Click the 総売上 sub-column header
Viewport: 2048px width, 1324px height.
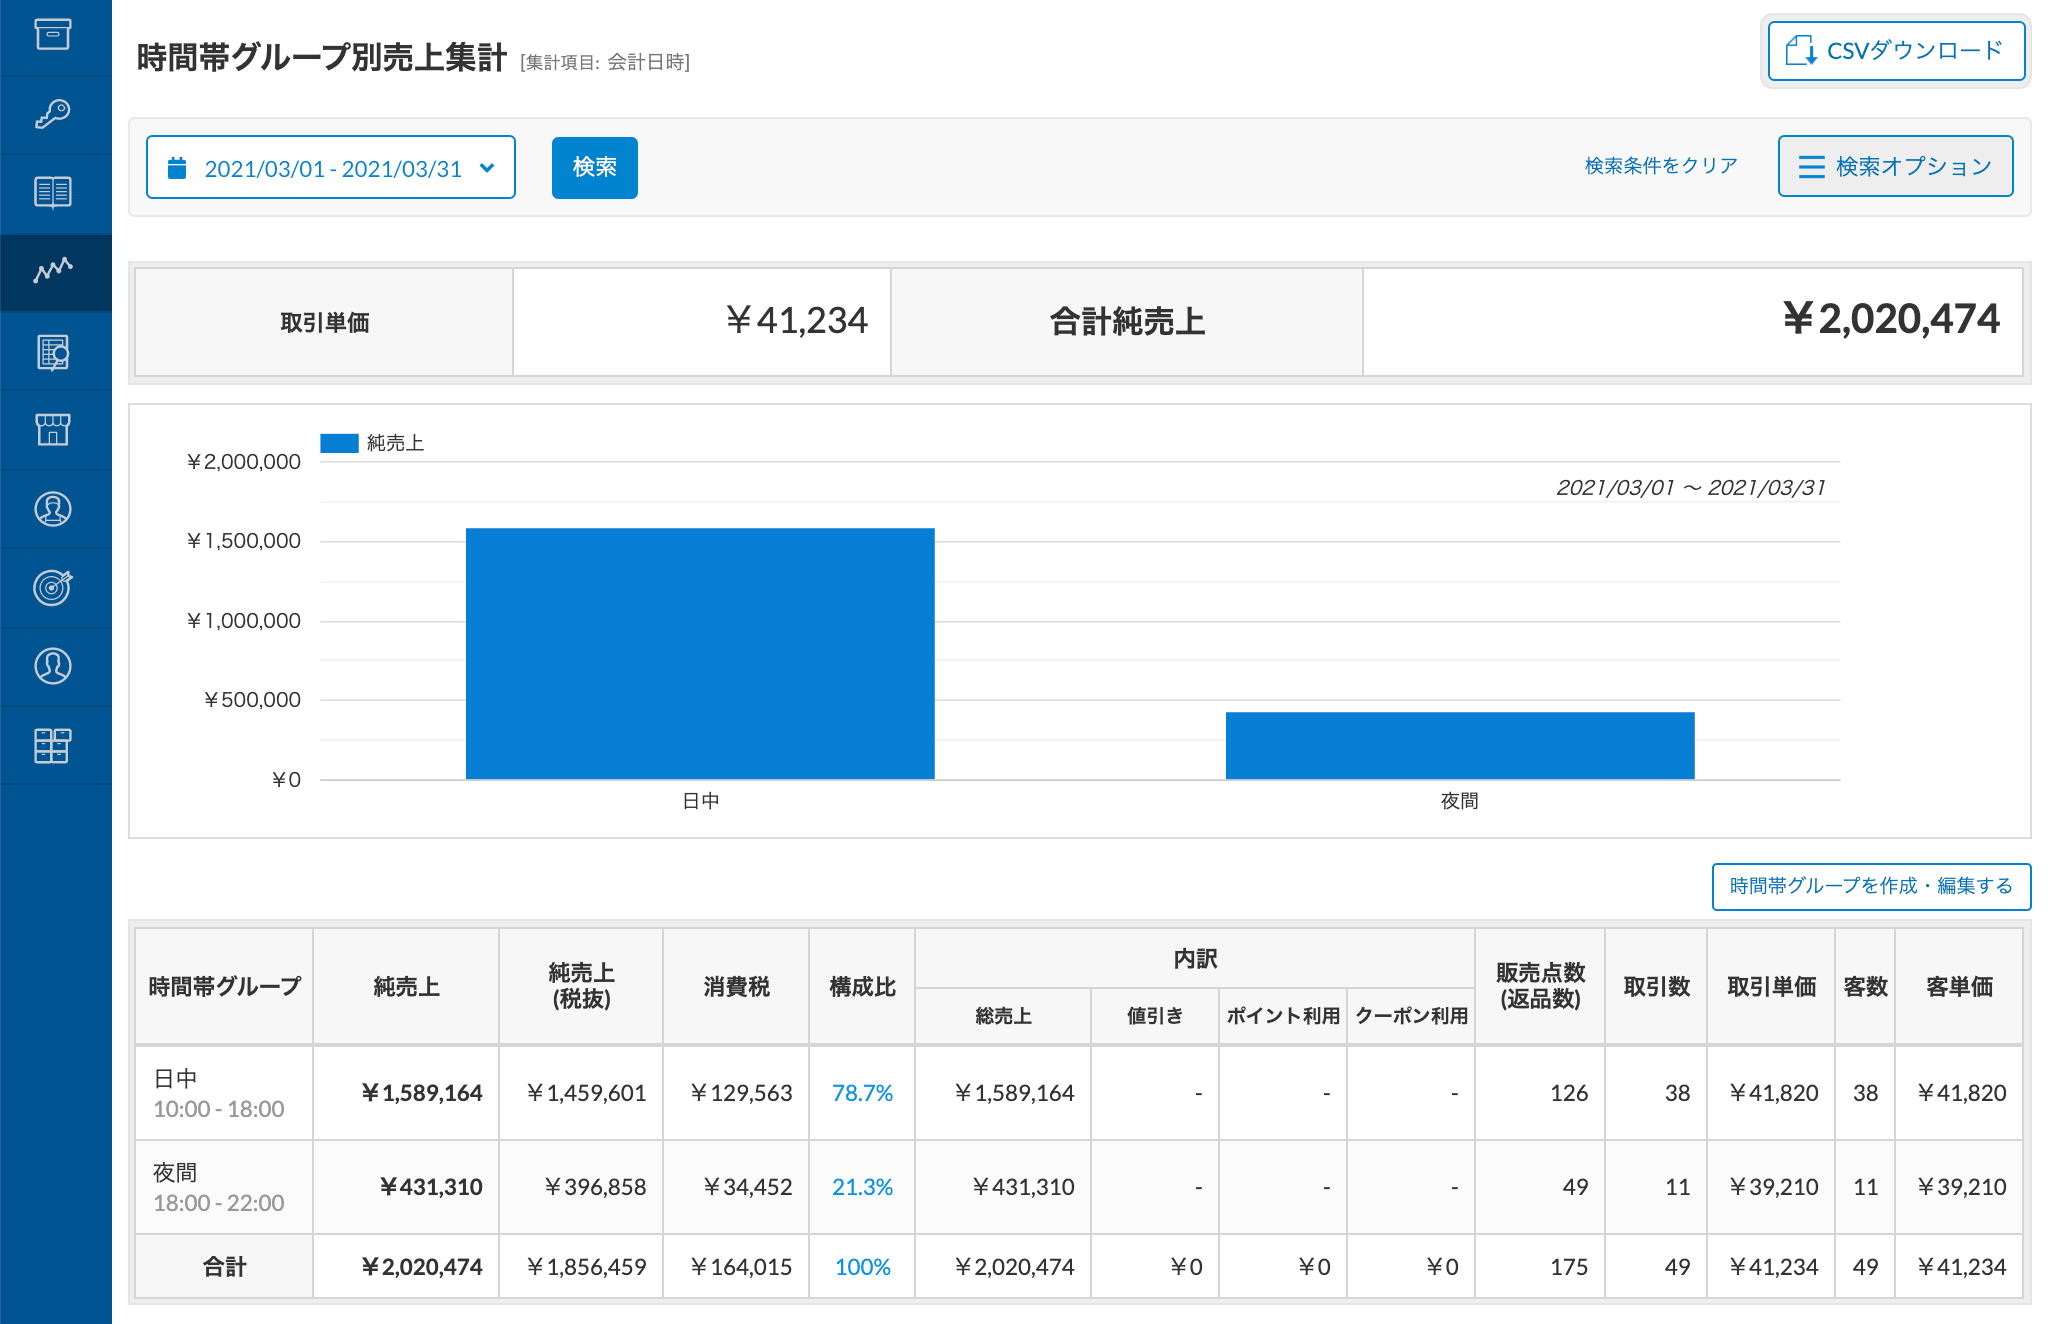(x=1003, y=1016)
